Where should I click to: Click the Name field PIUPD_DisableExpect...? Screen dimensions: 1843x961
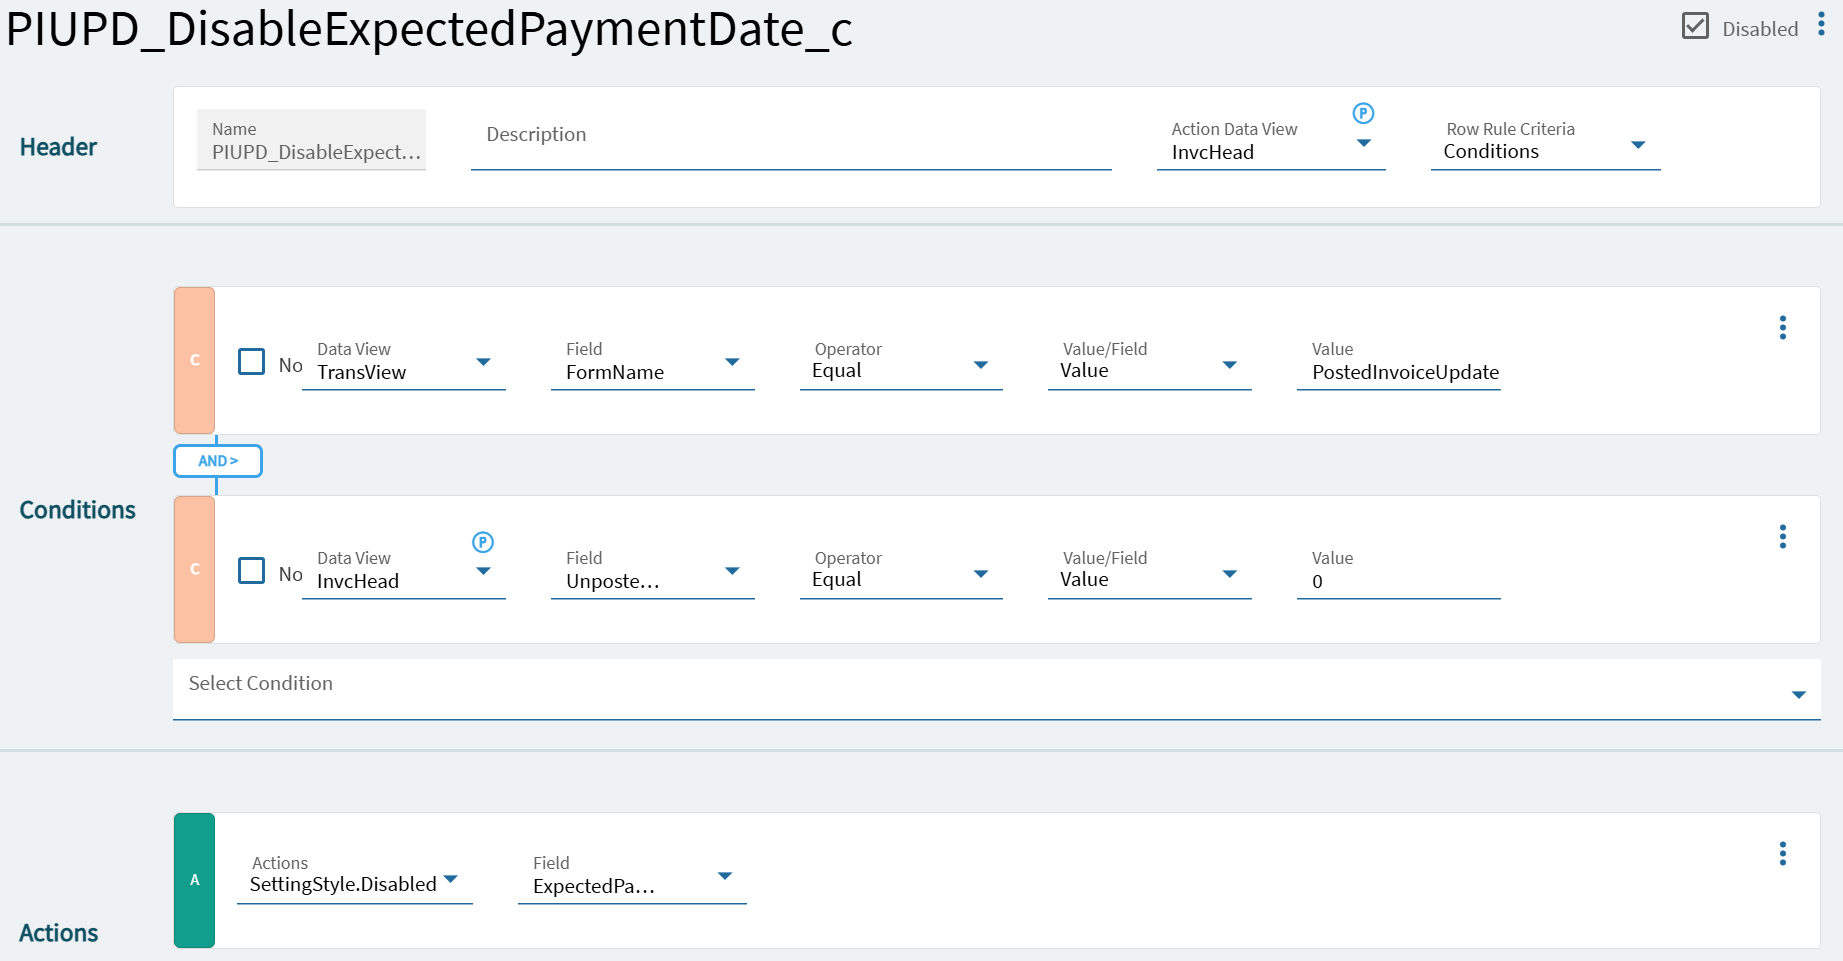pyautogui.click(x=311, y=140)
